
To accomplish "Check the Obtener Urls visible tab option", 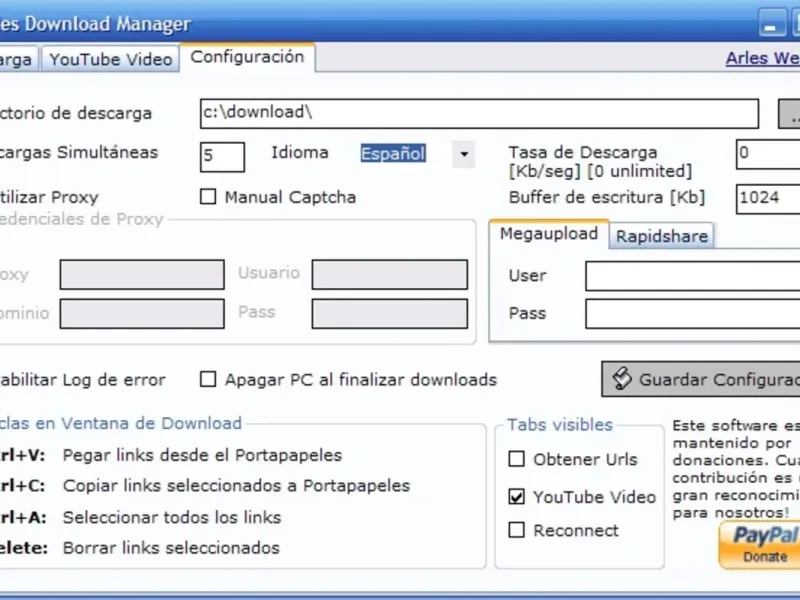I will [516, 460].
